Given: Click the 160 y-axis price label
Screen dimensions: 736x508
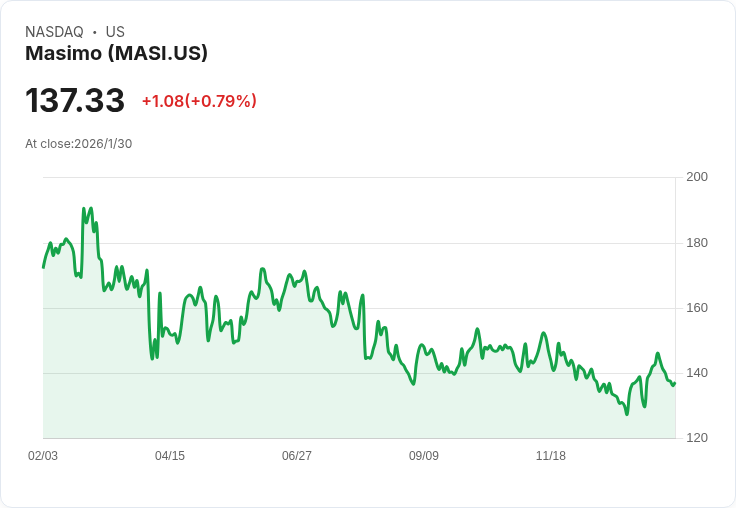Looking at the screenshot, I should (x=697, y=308).
